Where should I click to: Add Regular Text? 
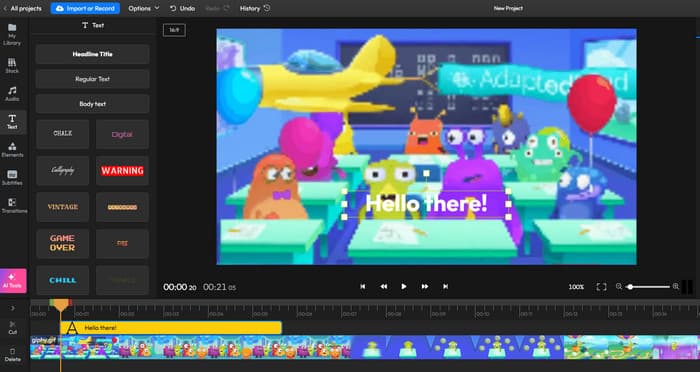(x=92, y=79)
